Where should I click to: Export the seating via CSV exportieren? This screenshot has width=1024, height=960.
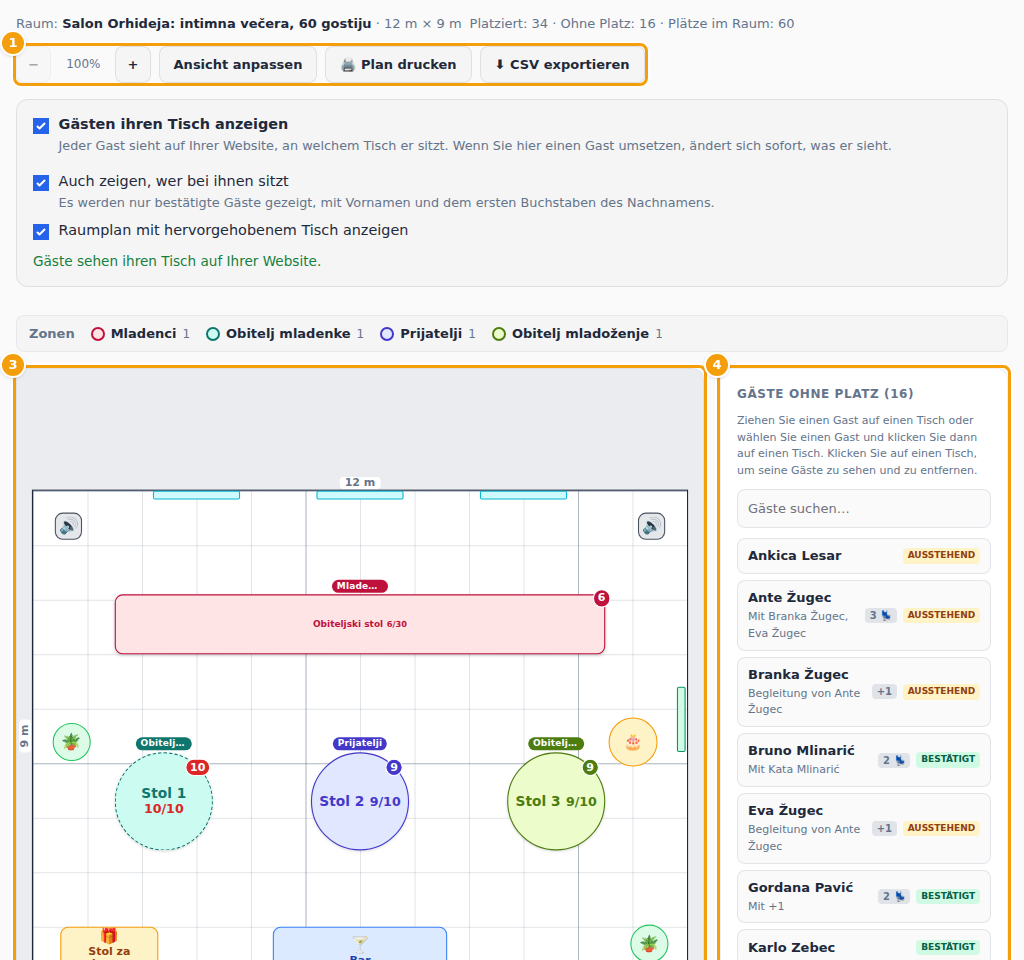coord(562,65)
